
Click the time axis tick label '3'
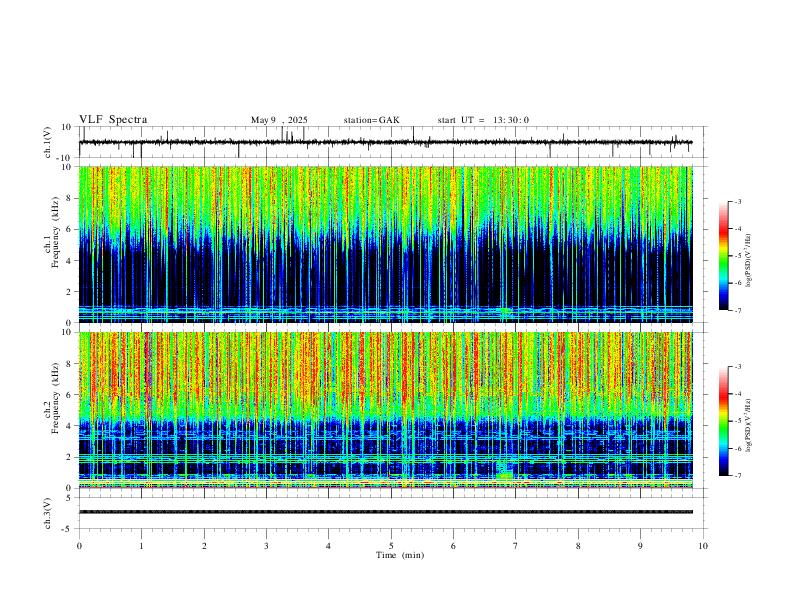tap(266, 546)
